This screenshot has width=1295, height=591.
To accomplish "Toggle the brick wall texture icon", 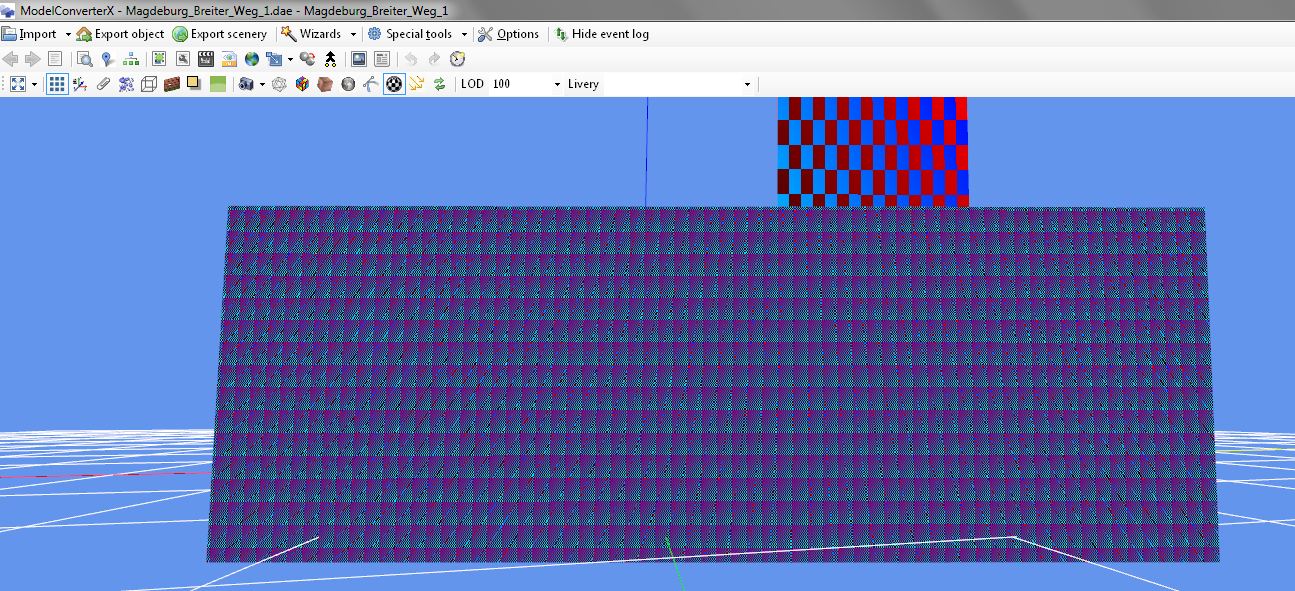I will [x=172, y=84].
